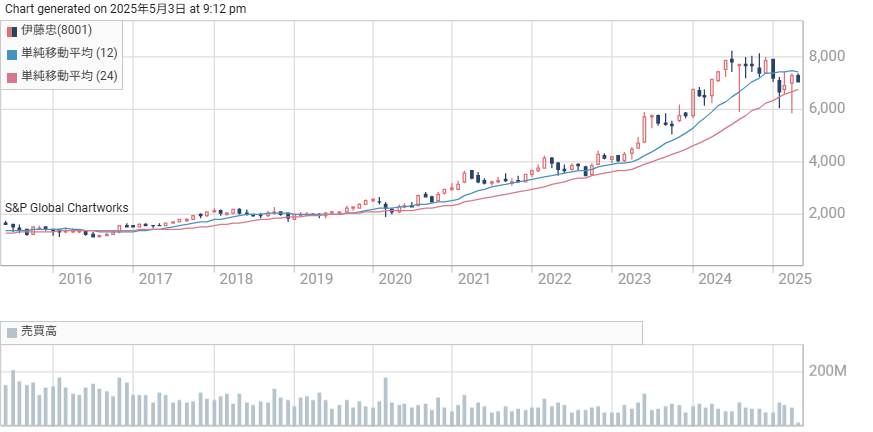
Task: Click the 2025 x-axis label
Action: (794, 278)
